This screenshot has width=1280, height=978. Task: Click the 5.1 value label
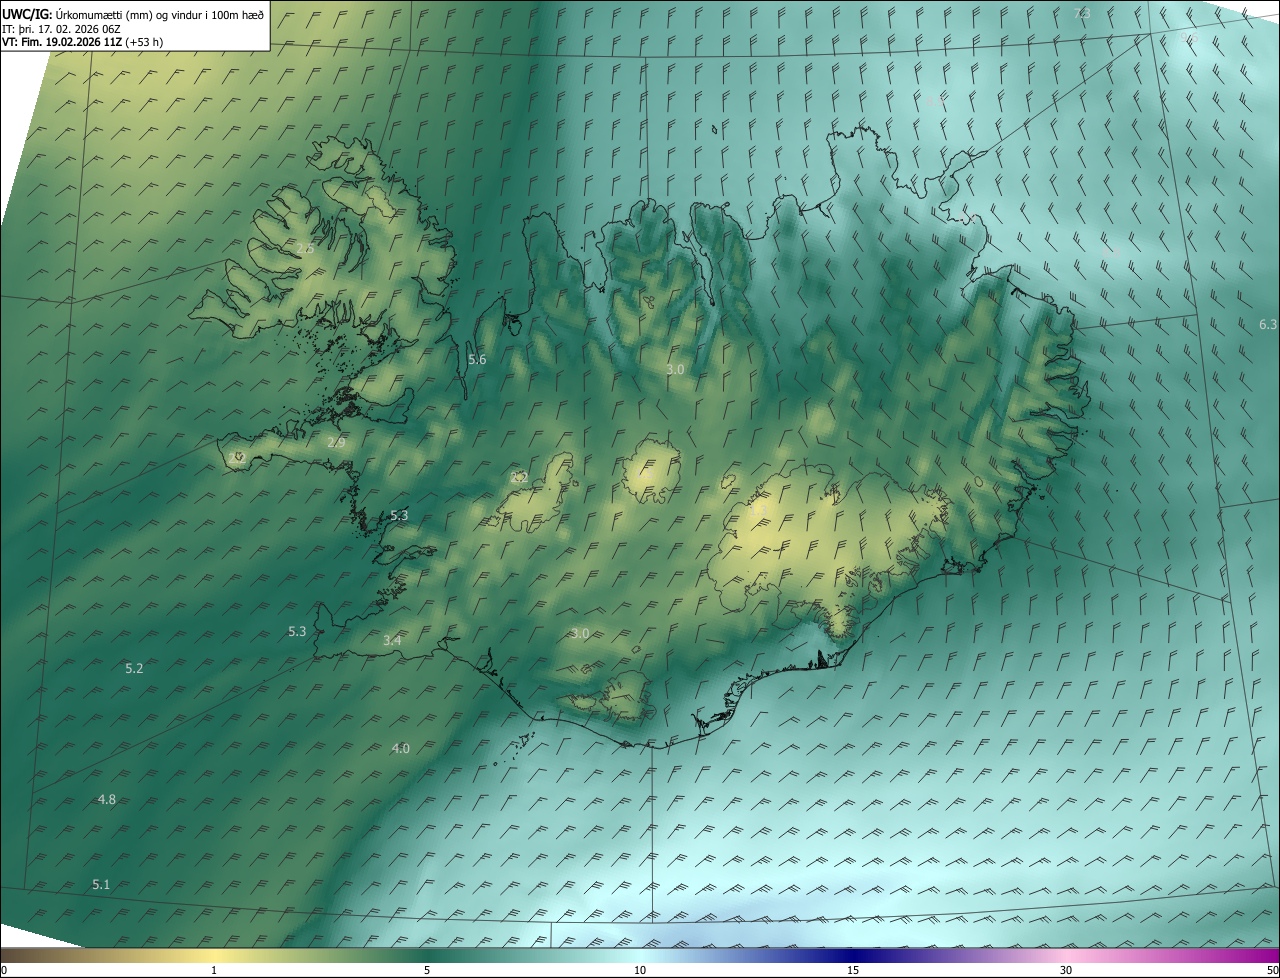click(x=101, y=884)
